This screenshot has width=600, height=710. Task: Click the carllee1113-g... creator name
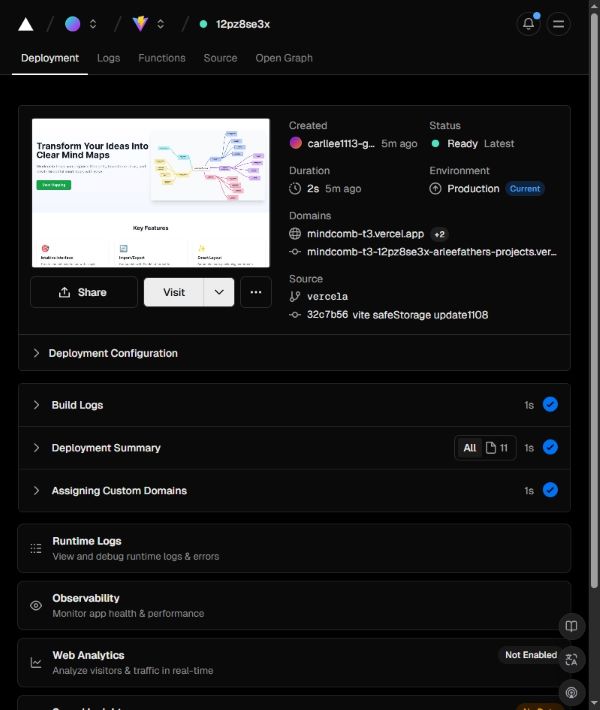pyautogui.click(x=341, y=144)
